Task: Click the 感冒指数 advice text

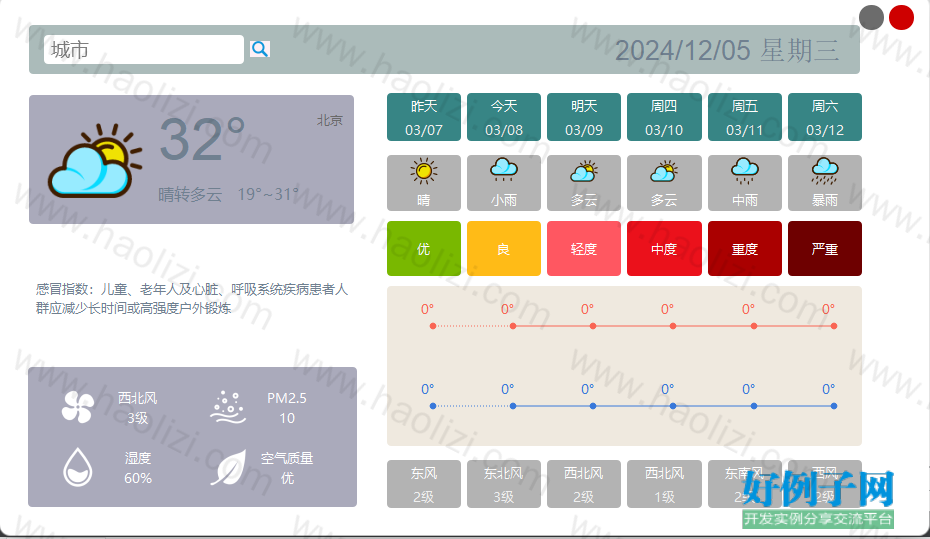Action: (x=192, y=298)
